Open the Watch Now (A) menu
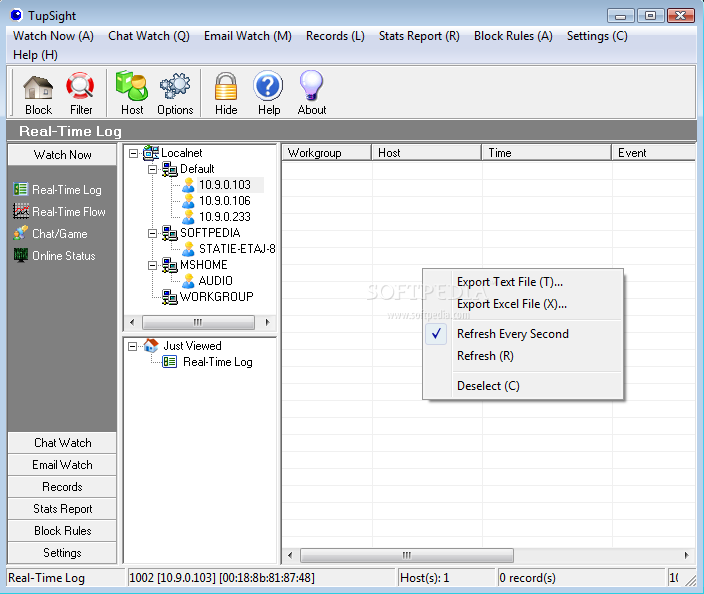Viewport: 704px width, 594px height. coord(53,36)
